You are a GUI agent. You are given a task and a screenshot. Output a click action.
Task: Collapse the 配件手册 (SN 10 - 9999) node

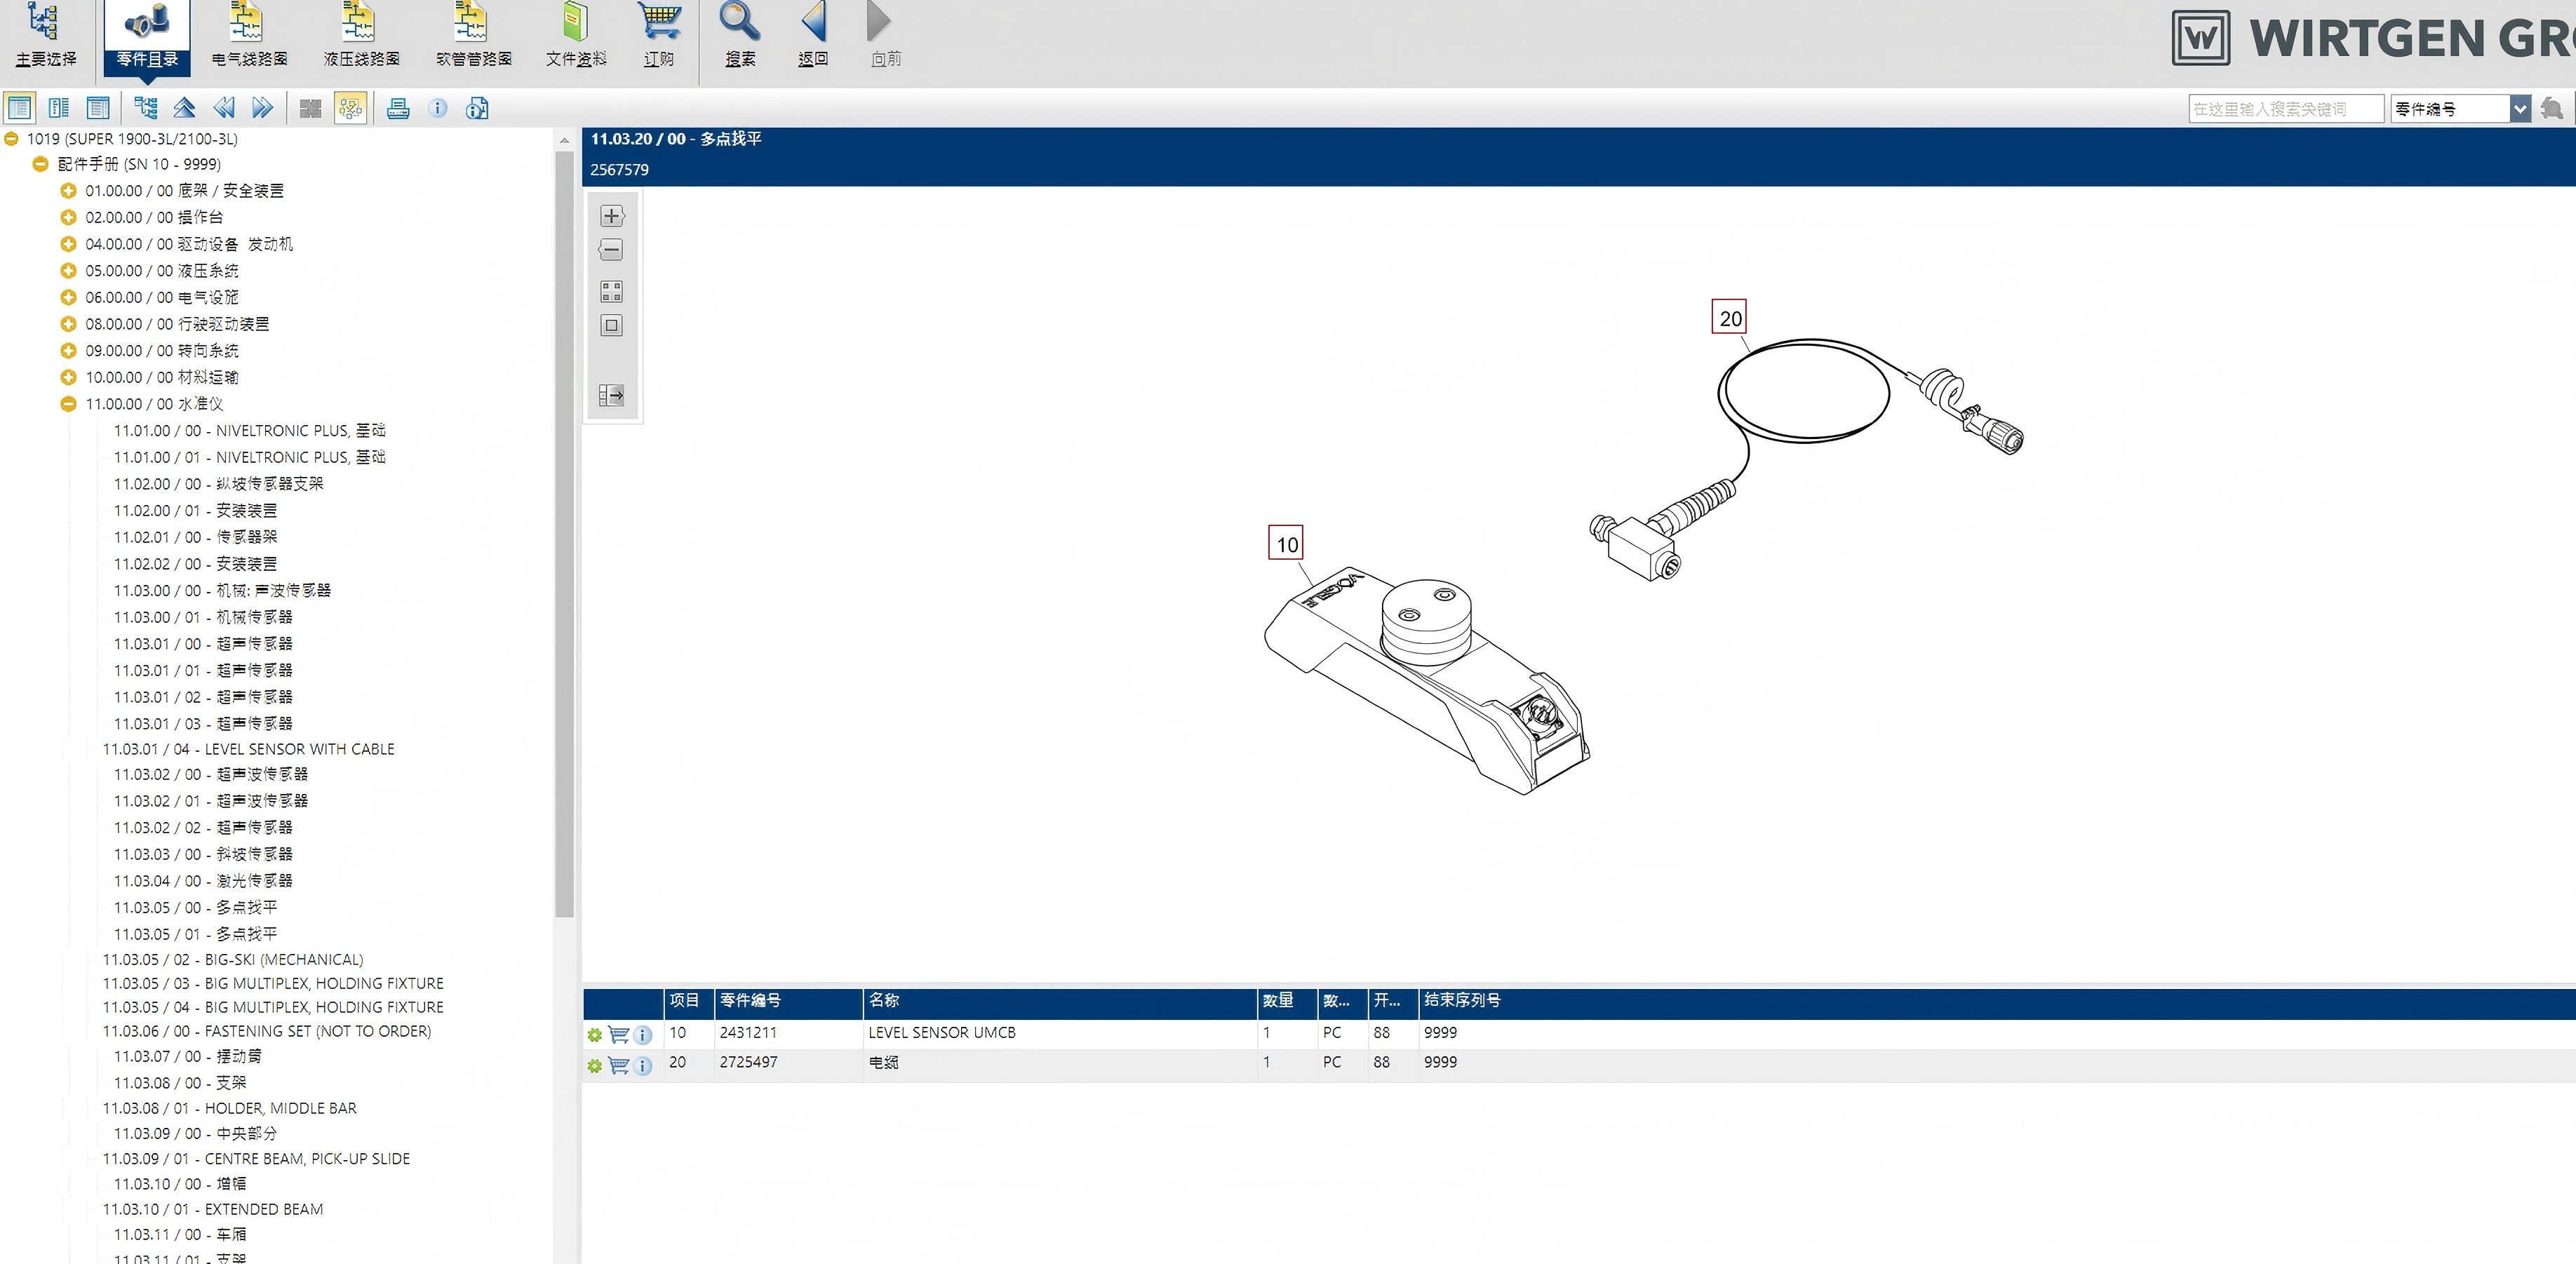tap(41, 164)
